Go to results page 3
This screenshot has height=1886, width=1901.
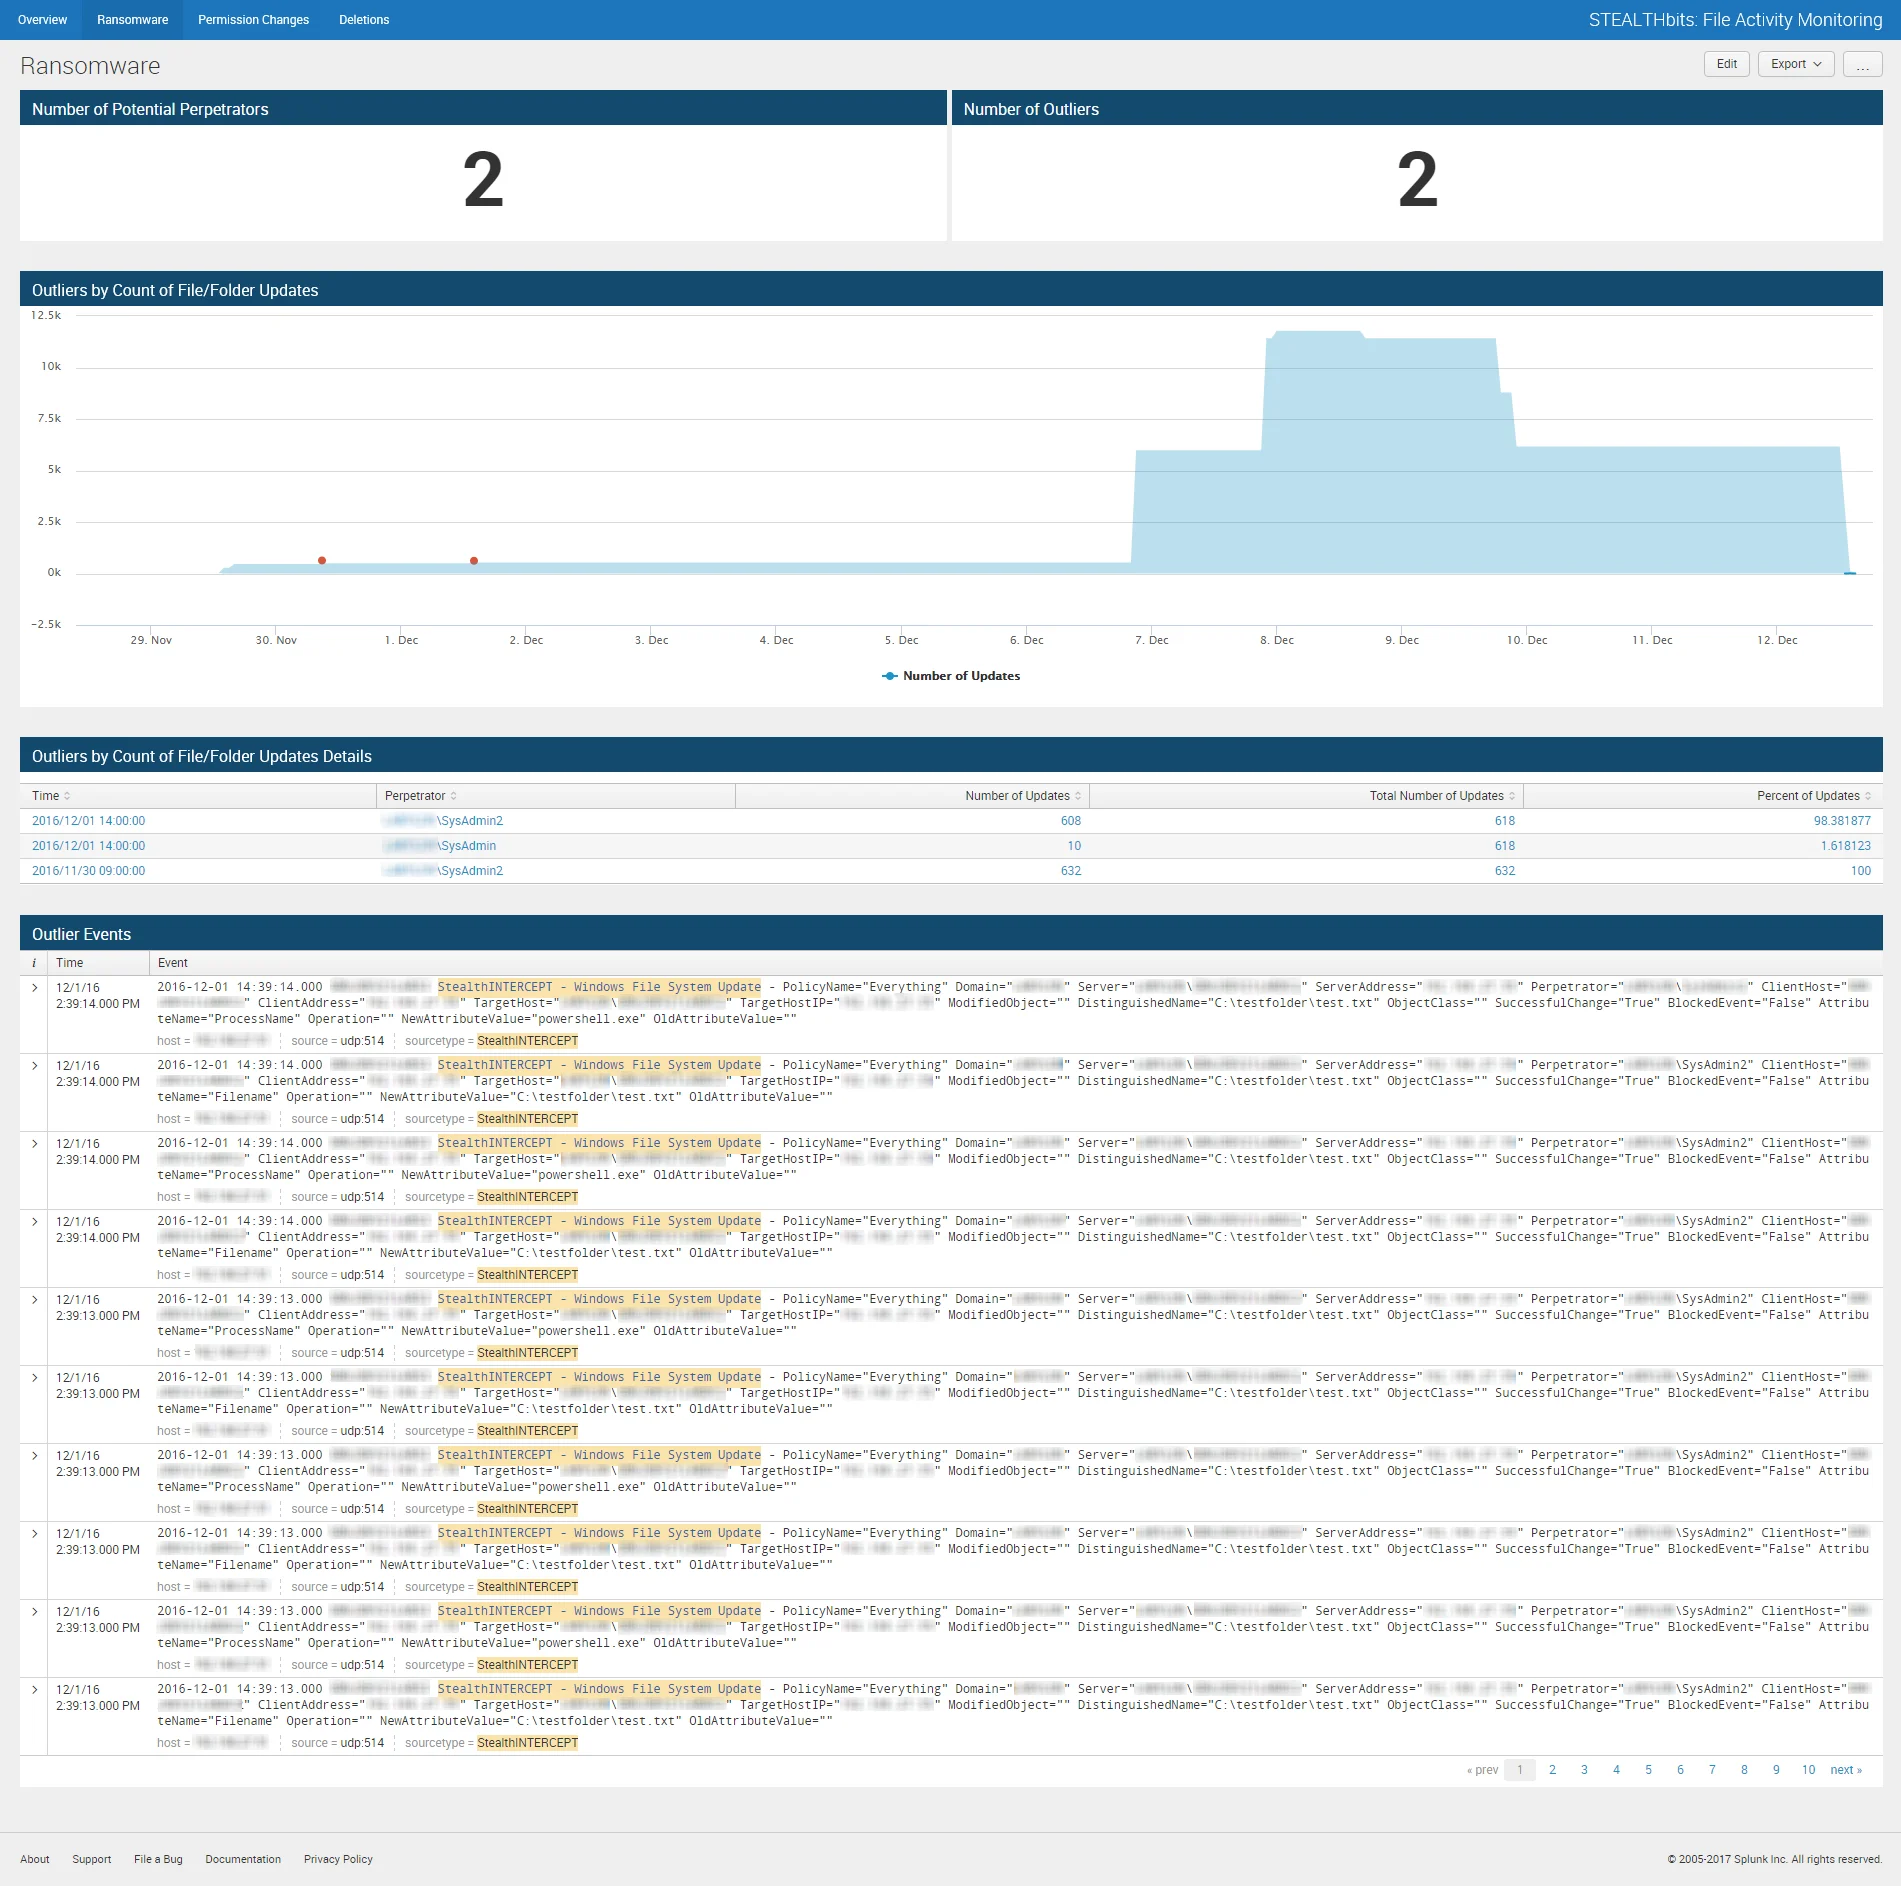pyautogui.click(x=1584, y=1770)
